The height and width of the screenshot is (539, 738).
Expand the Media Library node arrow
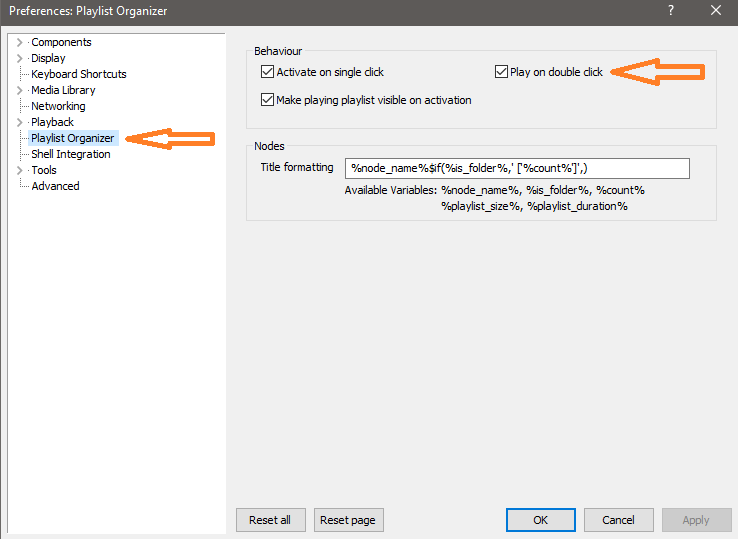coord(19,90)
